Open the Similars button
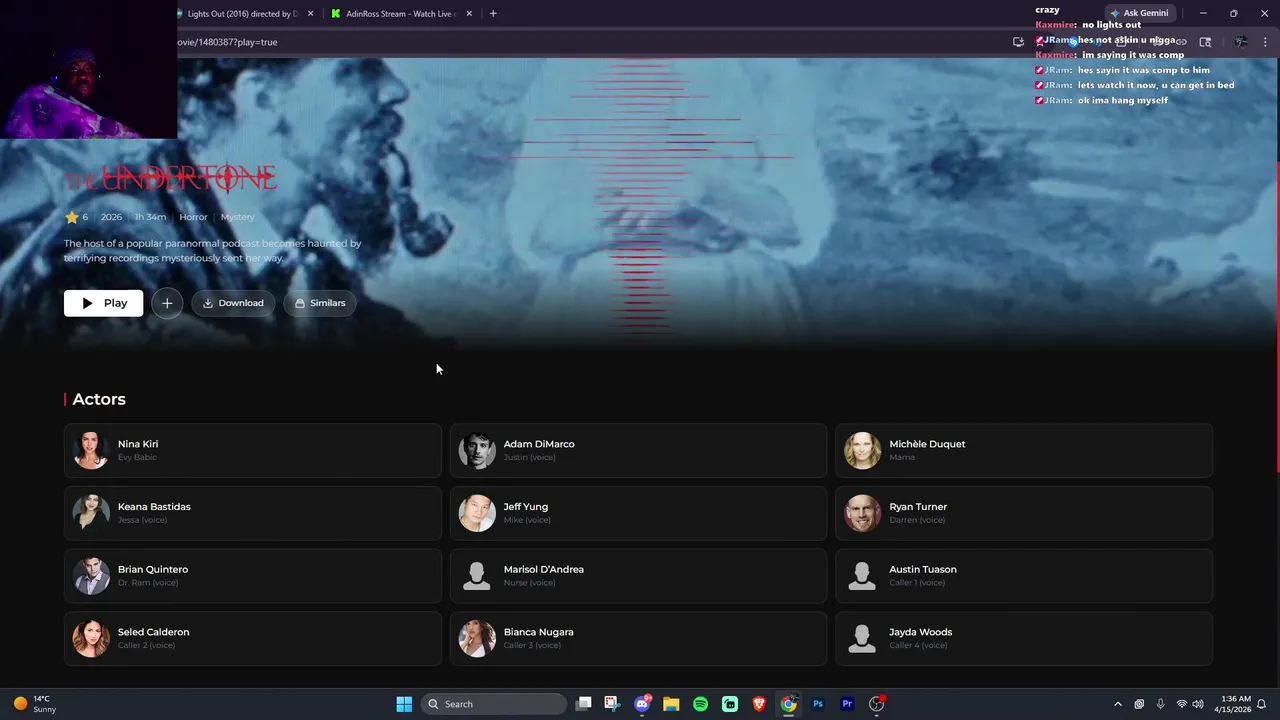This screenshot has height=720, width=1280. [320, 303]
